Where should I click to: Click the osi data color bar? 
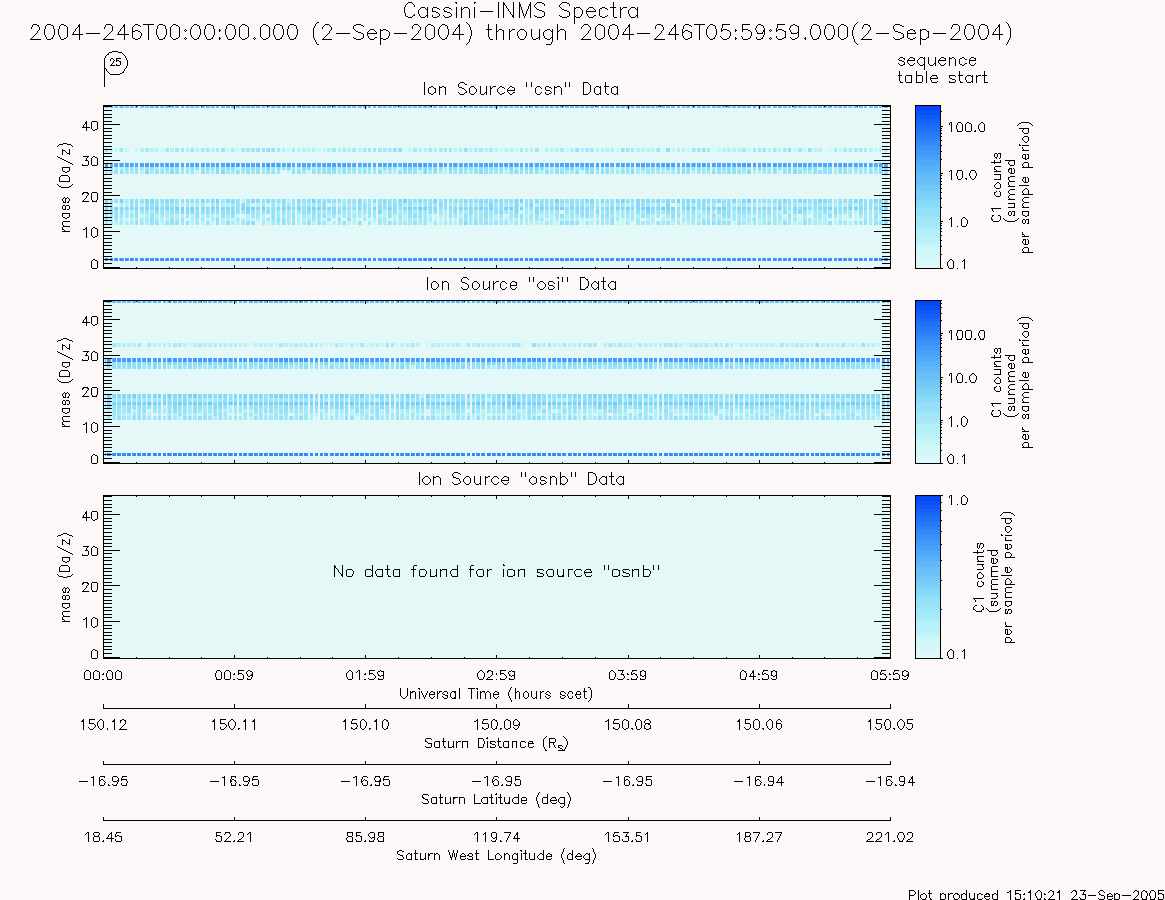tap(928, 382)
